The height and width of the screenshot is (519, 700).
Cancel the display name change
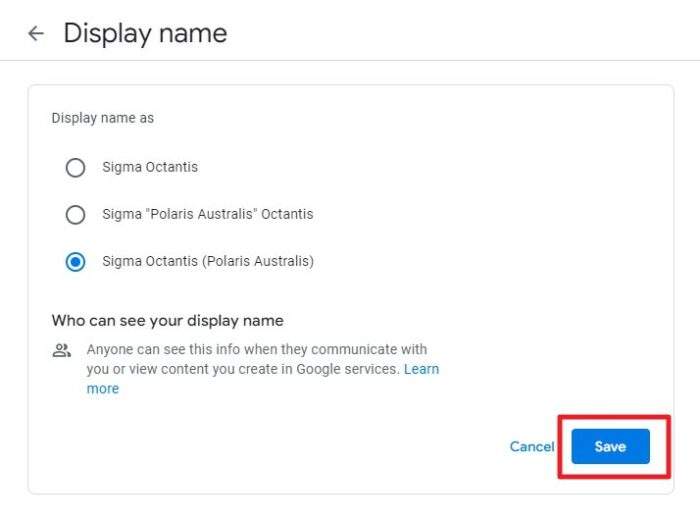[x=532, y=446]
